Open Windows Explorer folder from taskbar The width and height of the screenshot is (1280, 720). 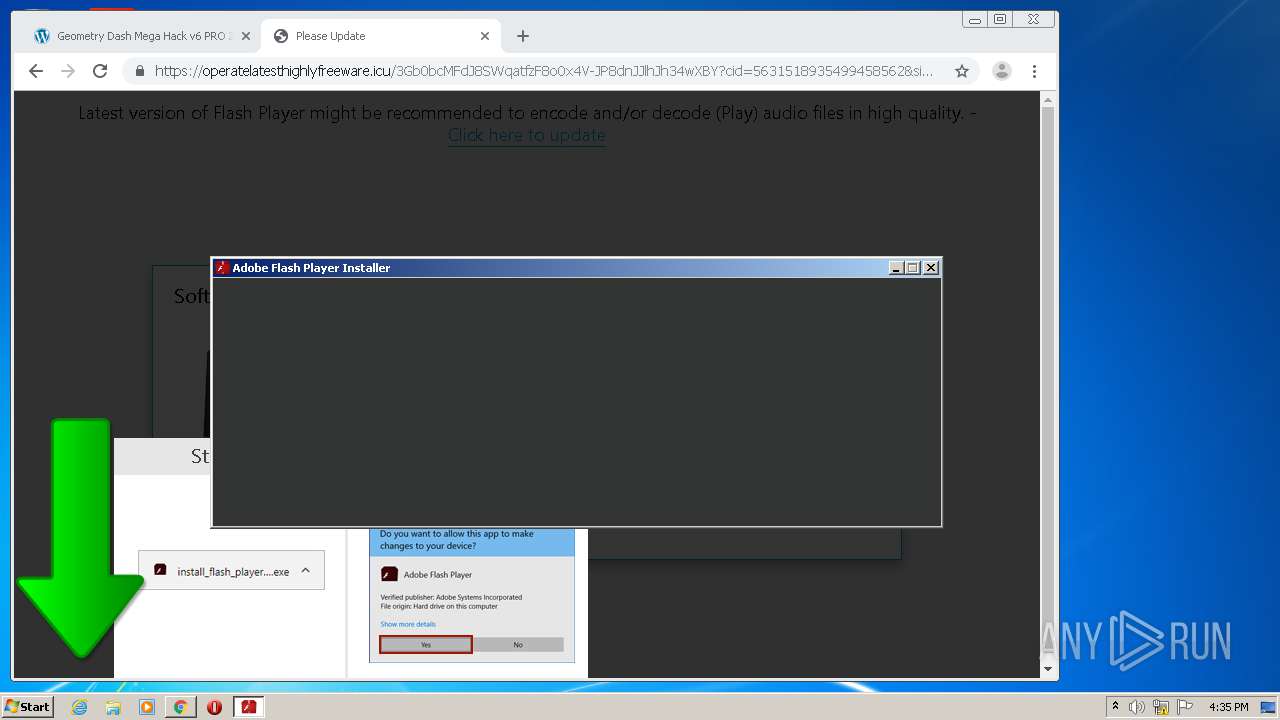113,707
